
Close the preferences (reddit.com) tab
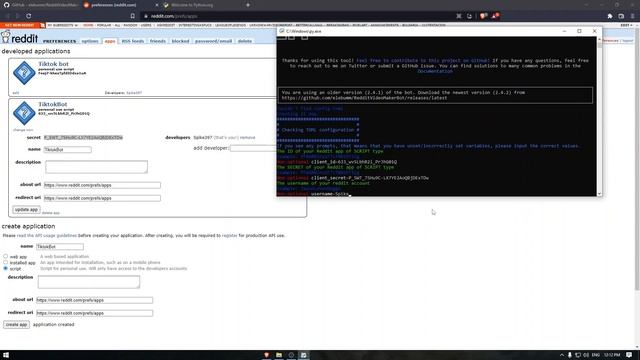coord(157,5)
